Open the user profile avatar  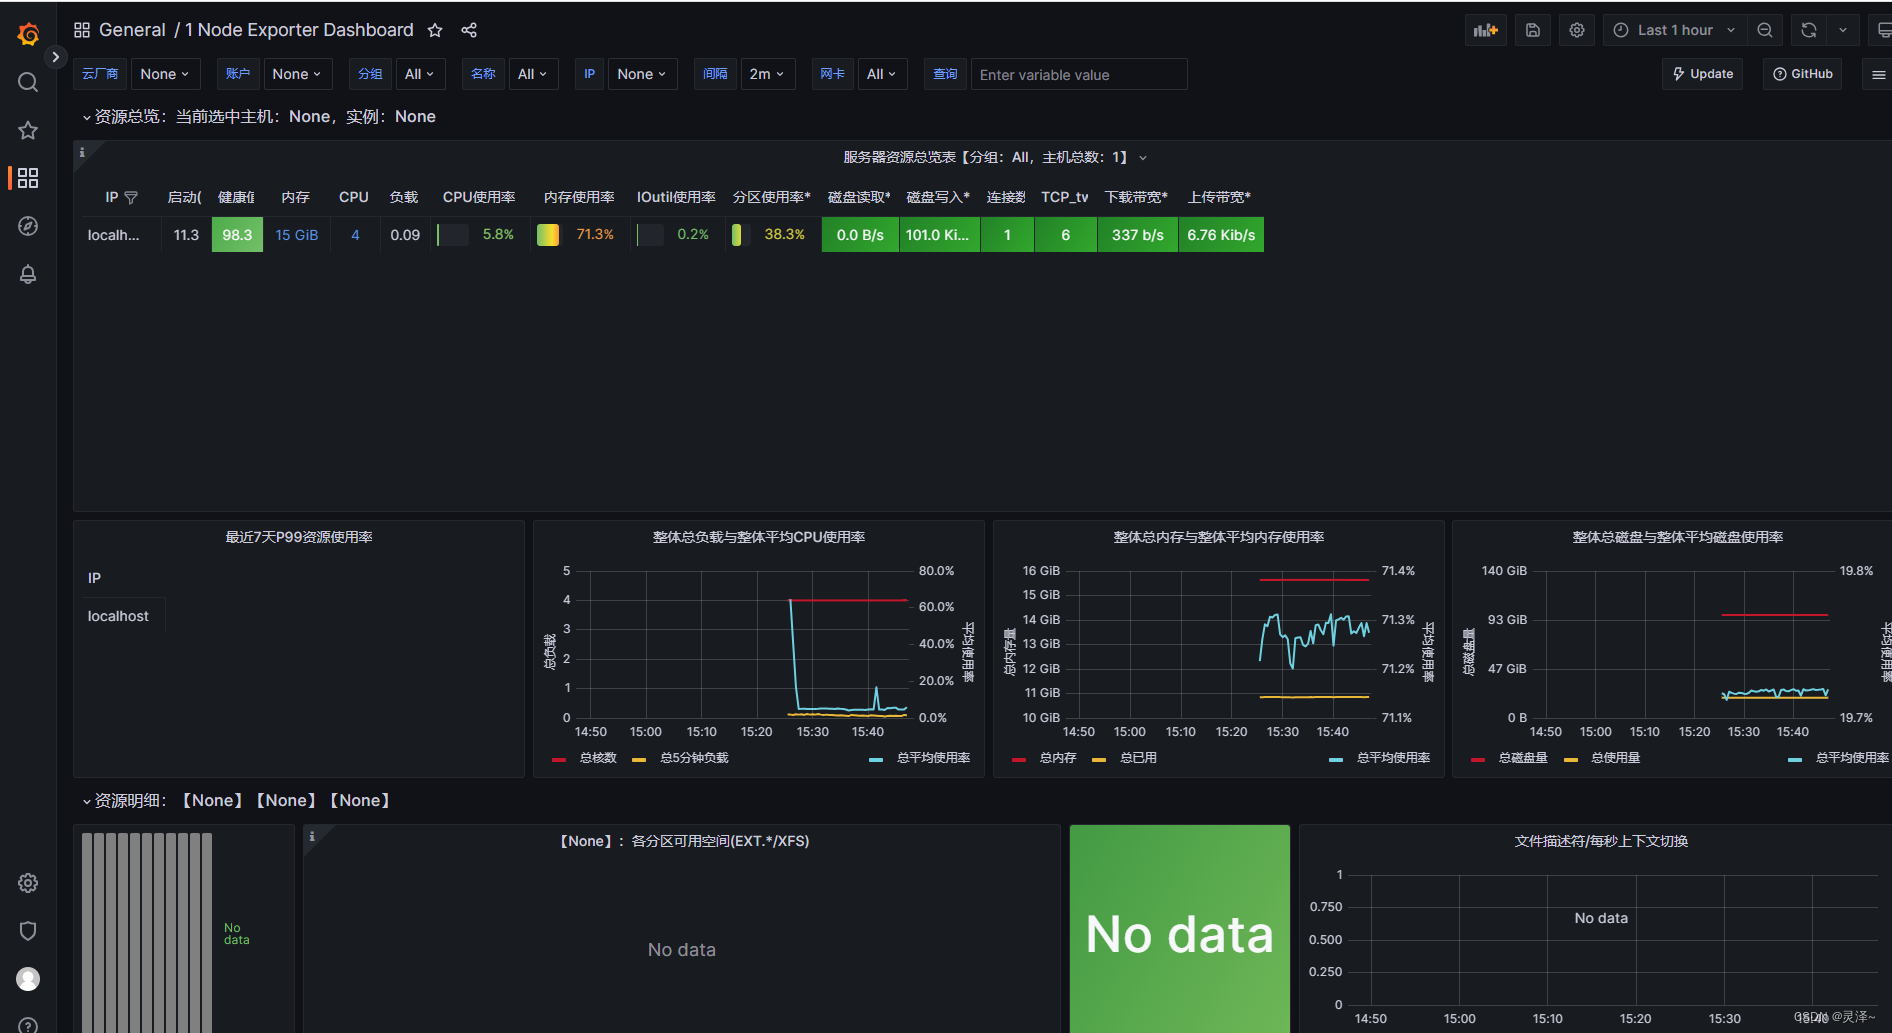(28, 979)
